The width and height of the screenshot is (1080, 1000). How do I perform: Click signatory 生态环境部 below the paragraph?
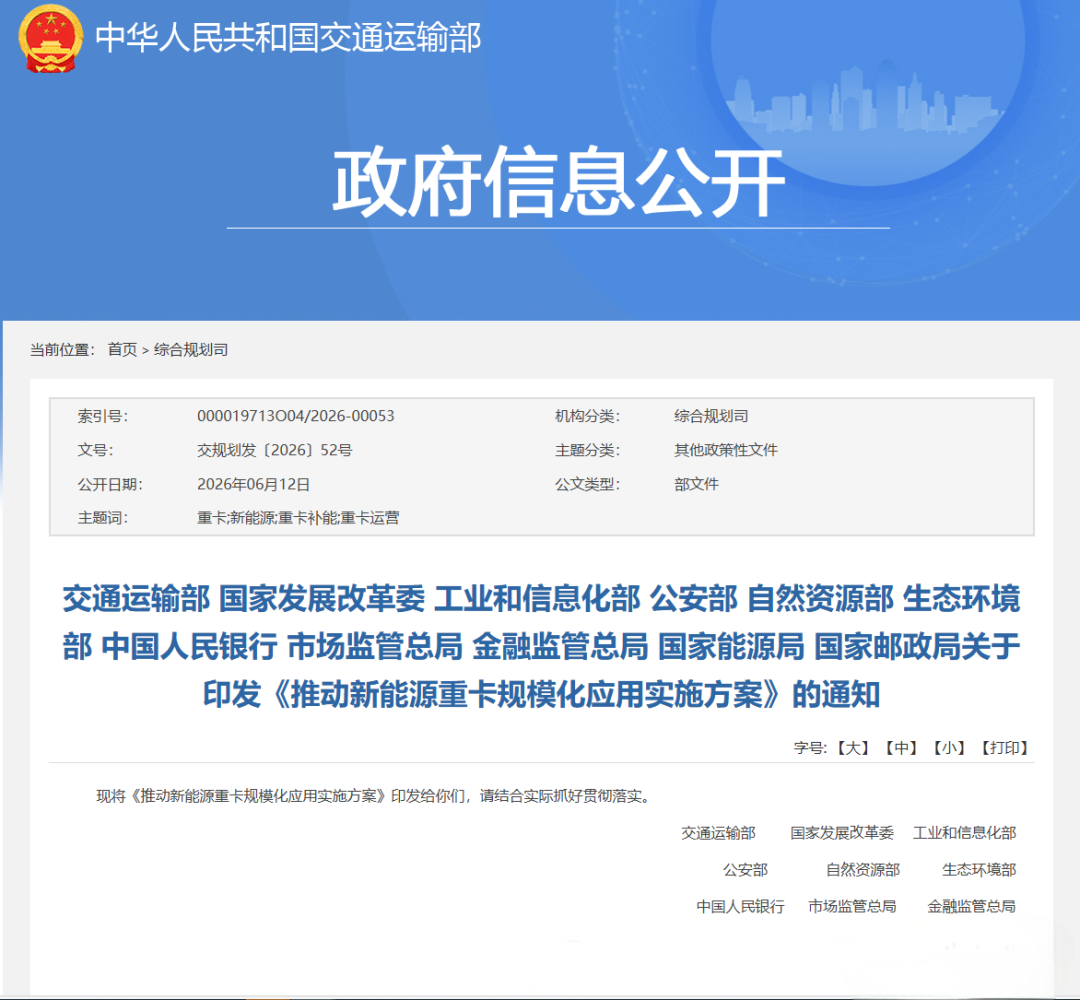coord(979,870)
